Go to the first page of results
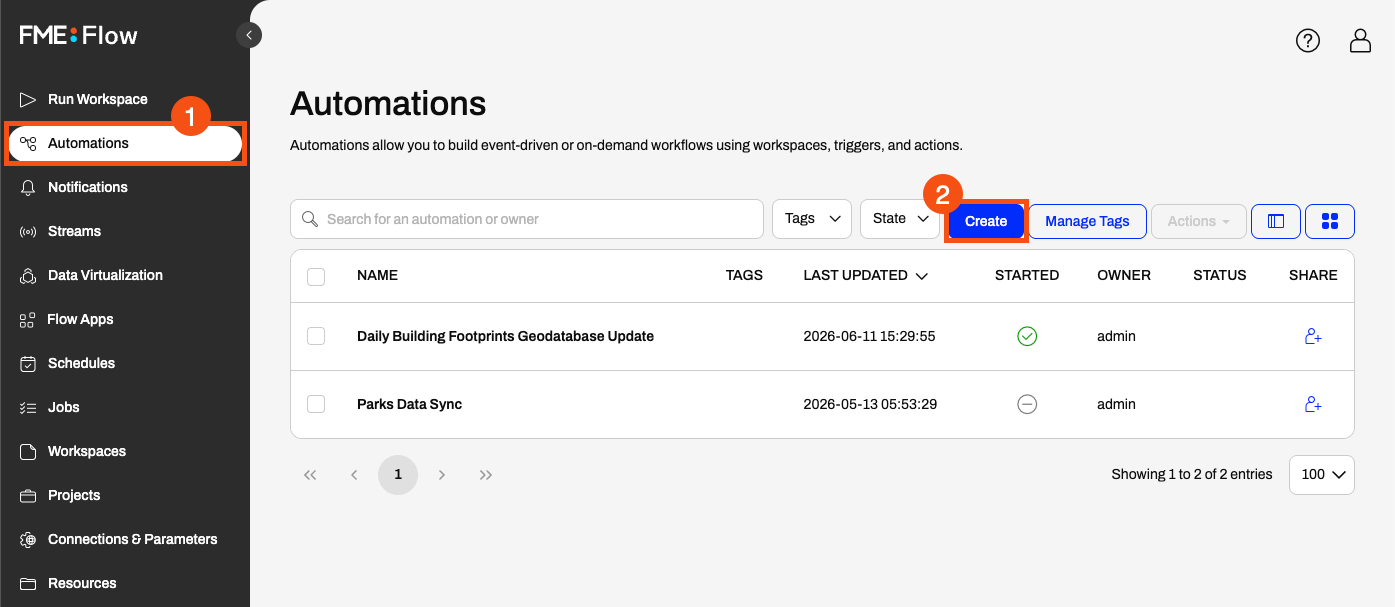The image size is (1395, 607). click(310, 475)
